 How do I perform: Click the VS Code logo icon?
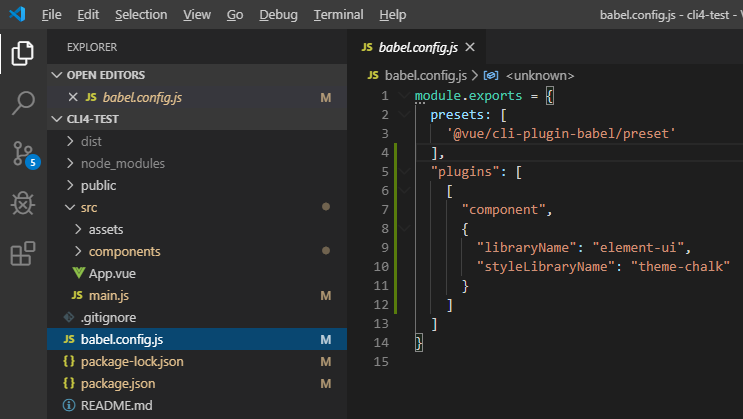[17, 14]
